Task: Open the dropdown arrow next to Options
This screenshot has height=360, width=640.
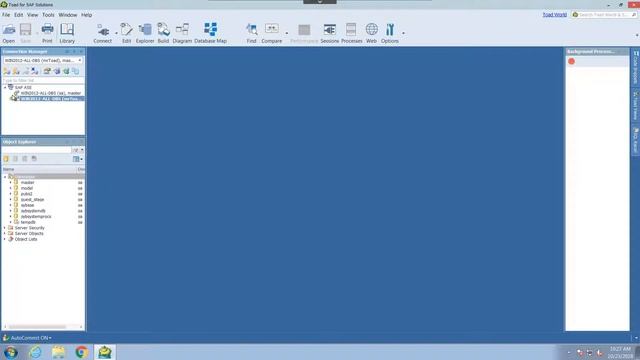Action: coord(403,33)
